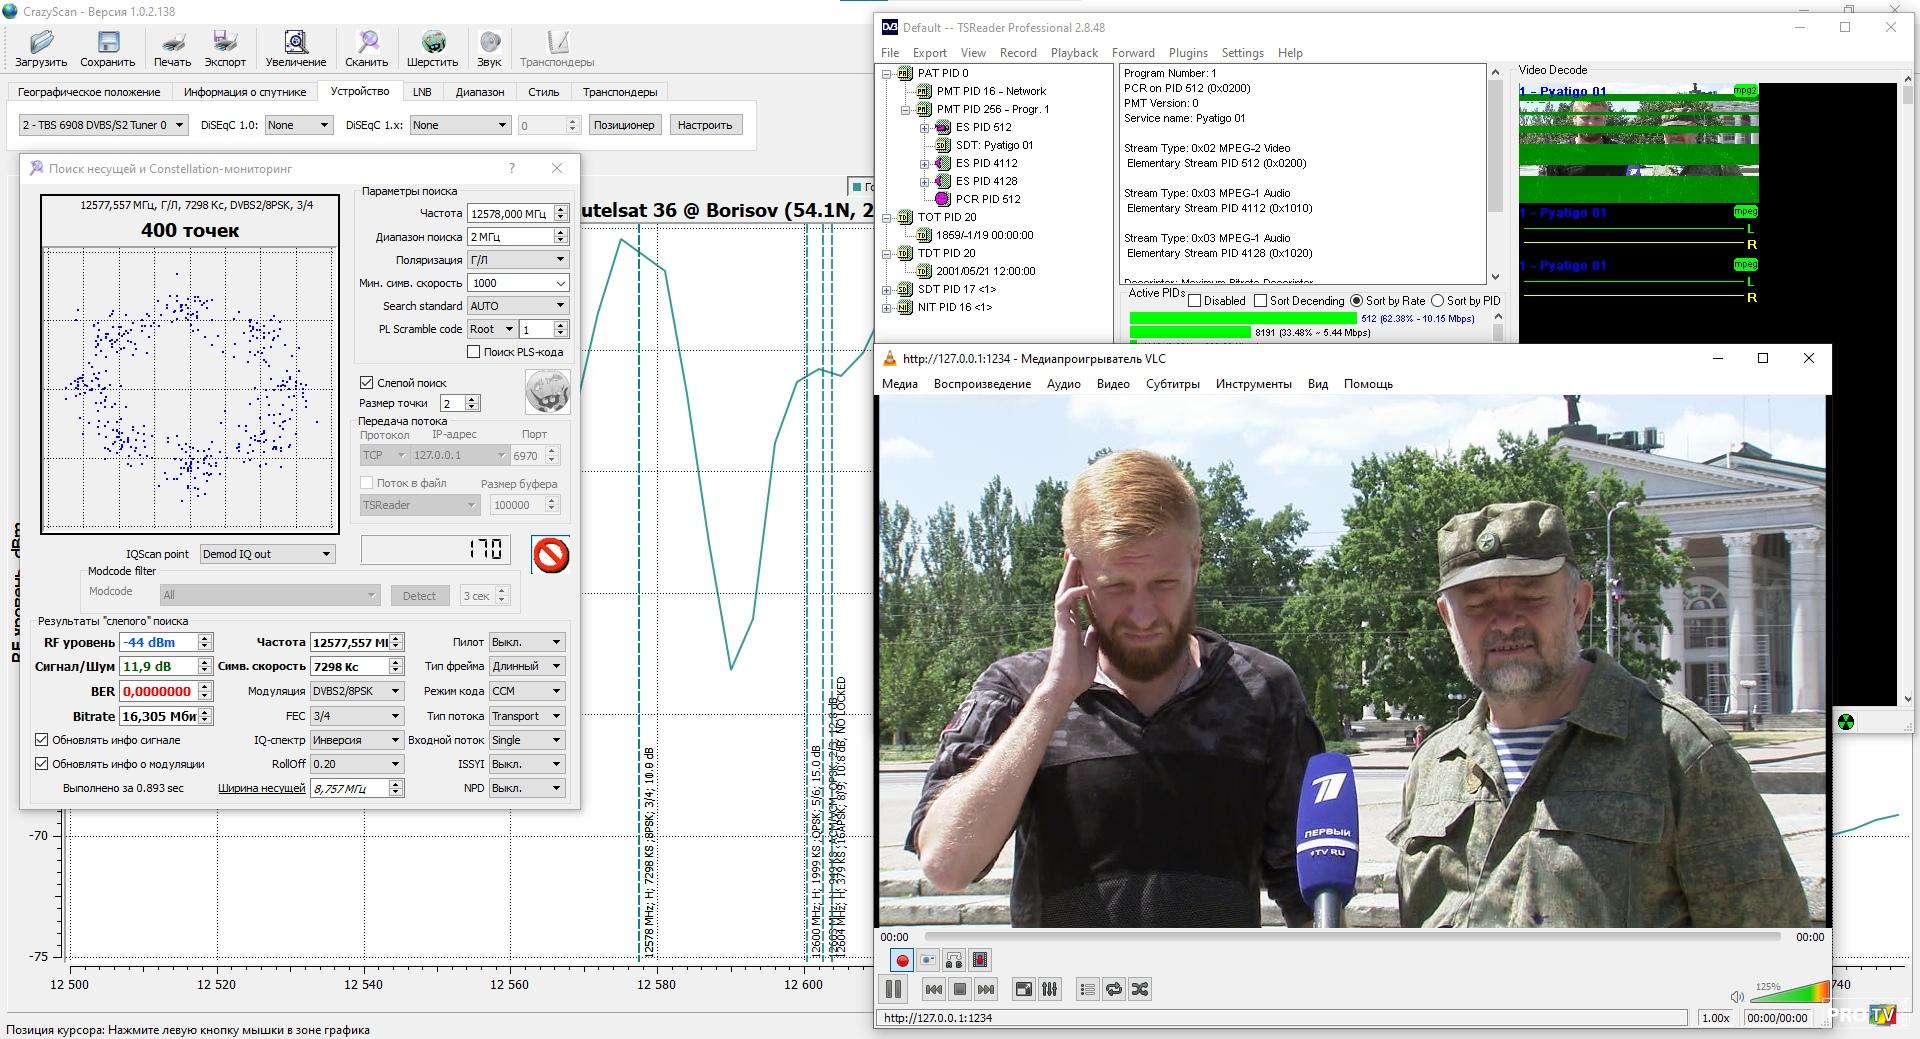Screen dimensions: 1920x1039
Task: Uncheck the Слепой поиск checkbox
Action: (x=367, y=383)
